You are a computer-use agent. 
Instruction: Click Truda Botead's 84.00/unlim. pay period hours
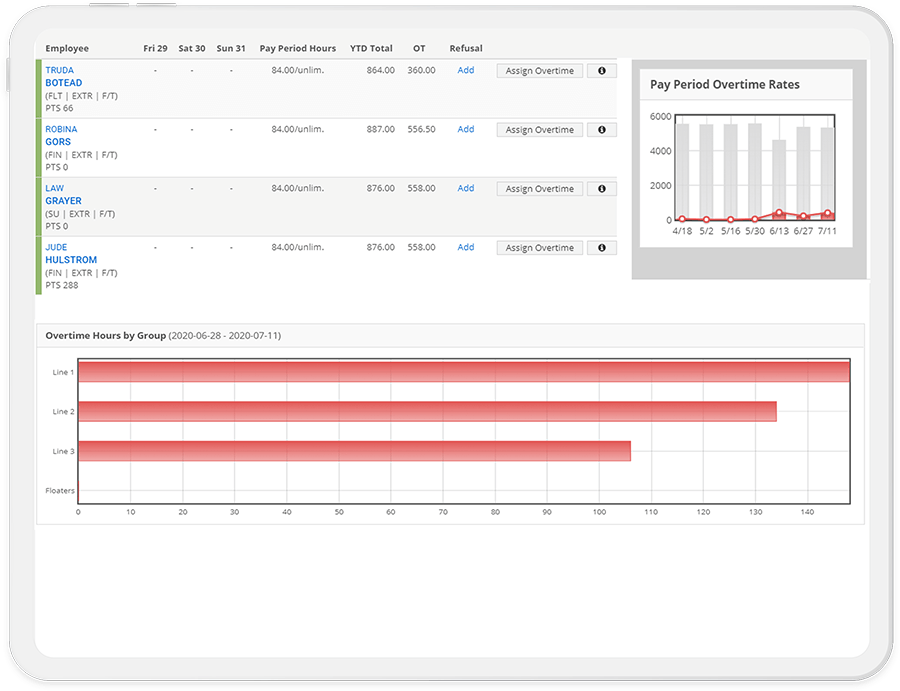[x=297, y=70]
